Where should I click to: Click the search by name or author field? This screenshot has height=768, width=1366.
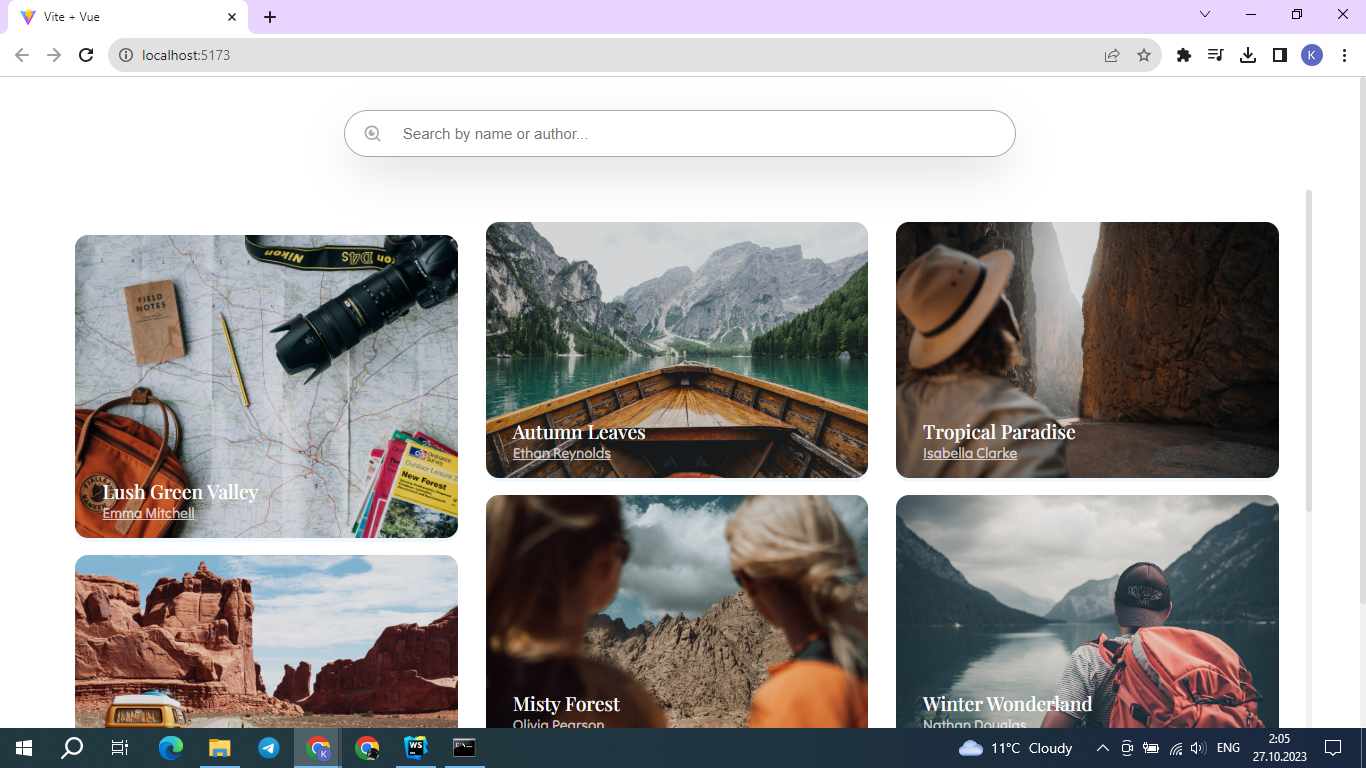680,133
